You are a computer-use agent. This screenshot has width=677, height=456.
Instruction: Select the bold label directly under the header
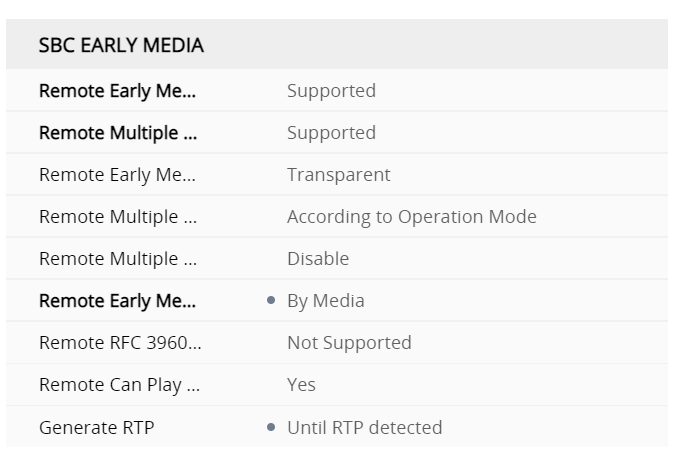[x=117, y=91]
